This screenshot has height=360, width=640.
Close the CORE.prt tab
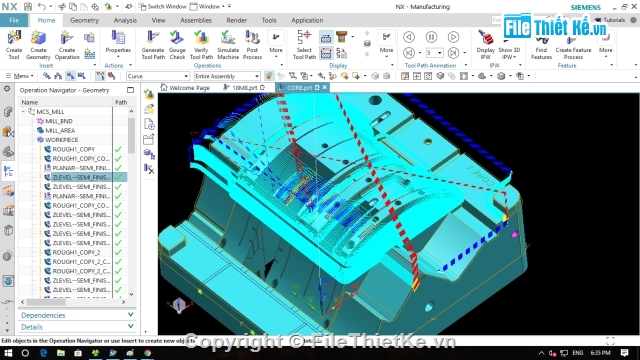[x=325, y=87]
